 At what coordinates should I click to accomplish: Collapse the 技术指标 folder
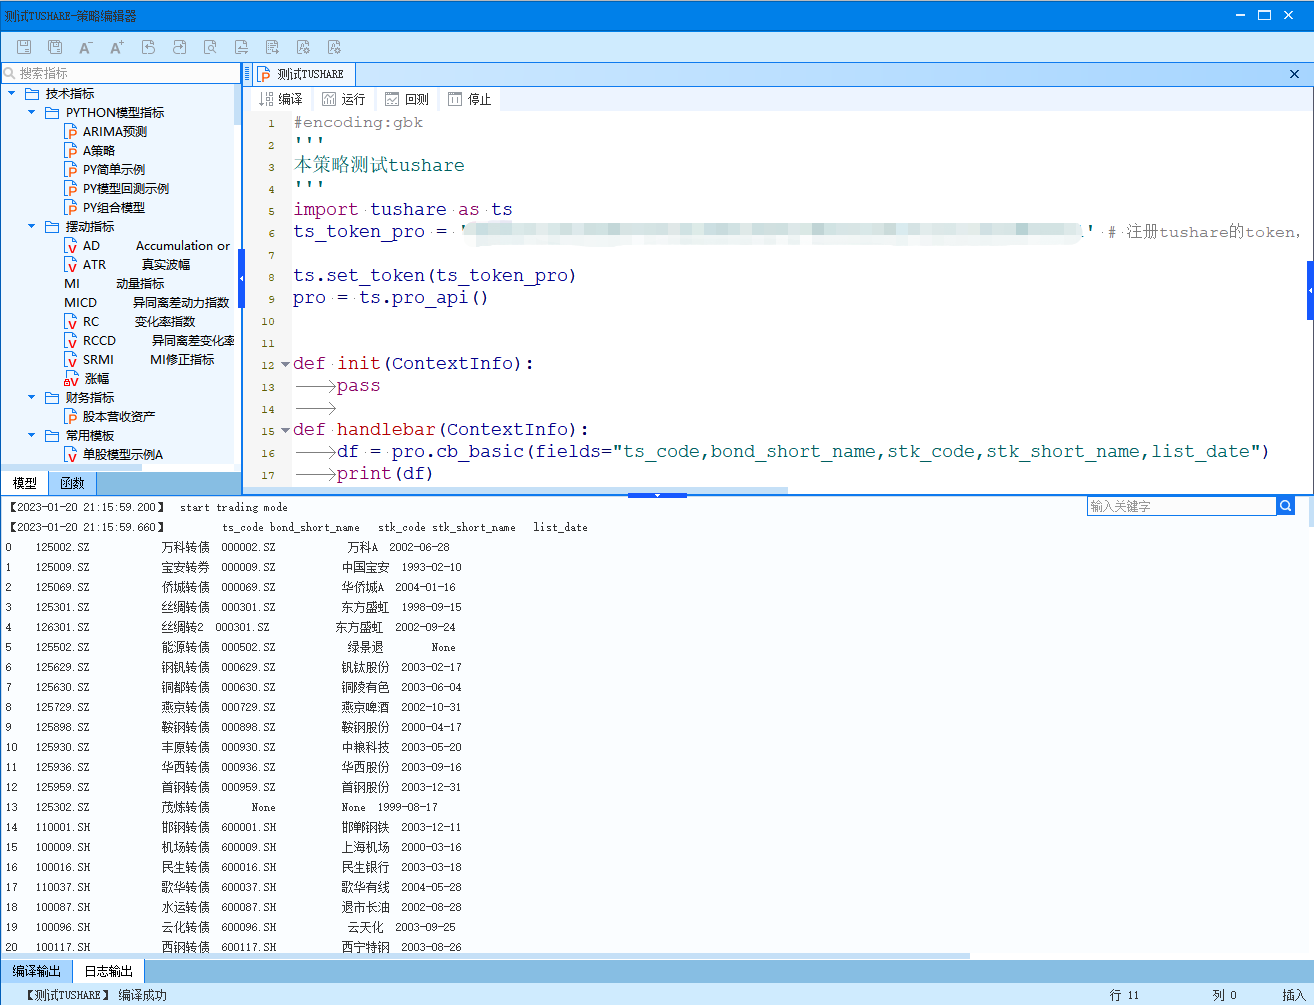12,93
